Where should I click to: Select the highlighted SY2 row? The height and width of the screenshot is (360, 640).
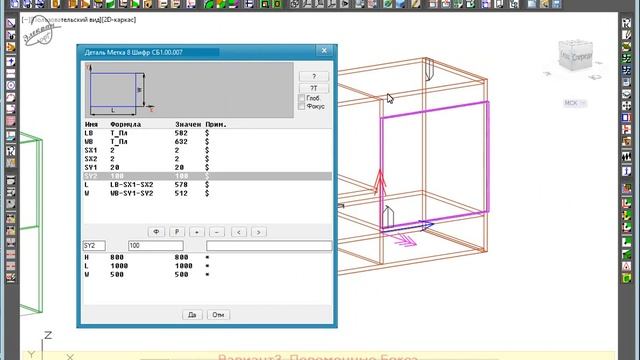coord(207,176)
